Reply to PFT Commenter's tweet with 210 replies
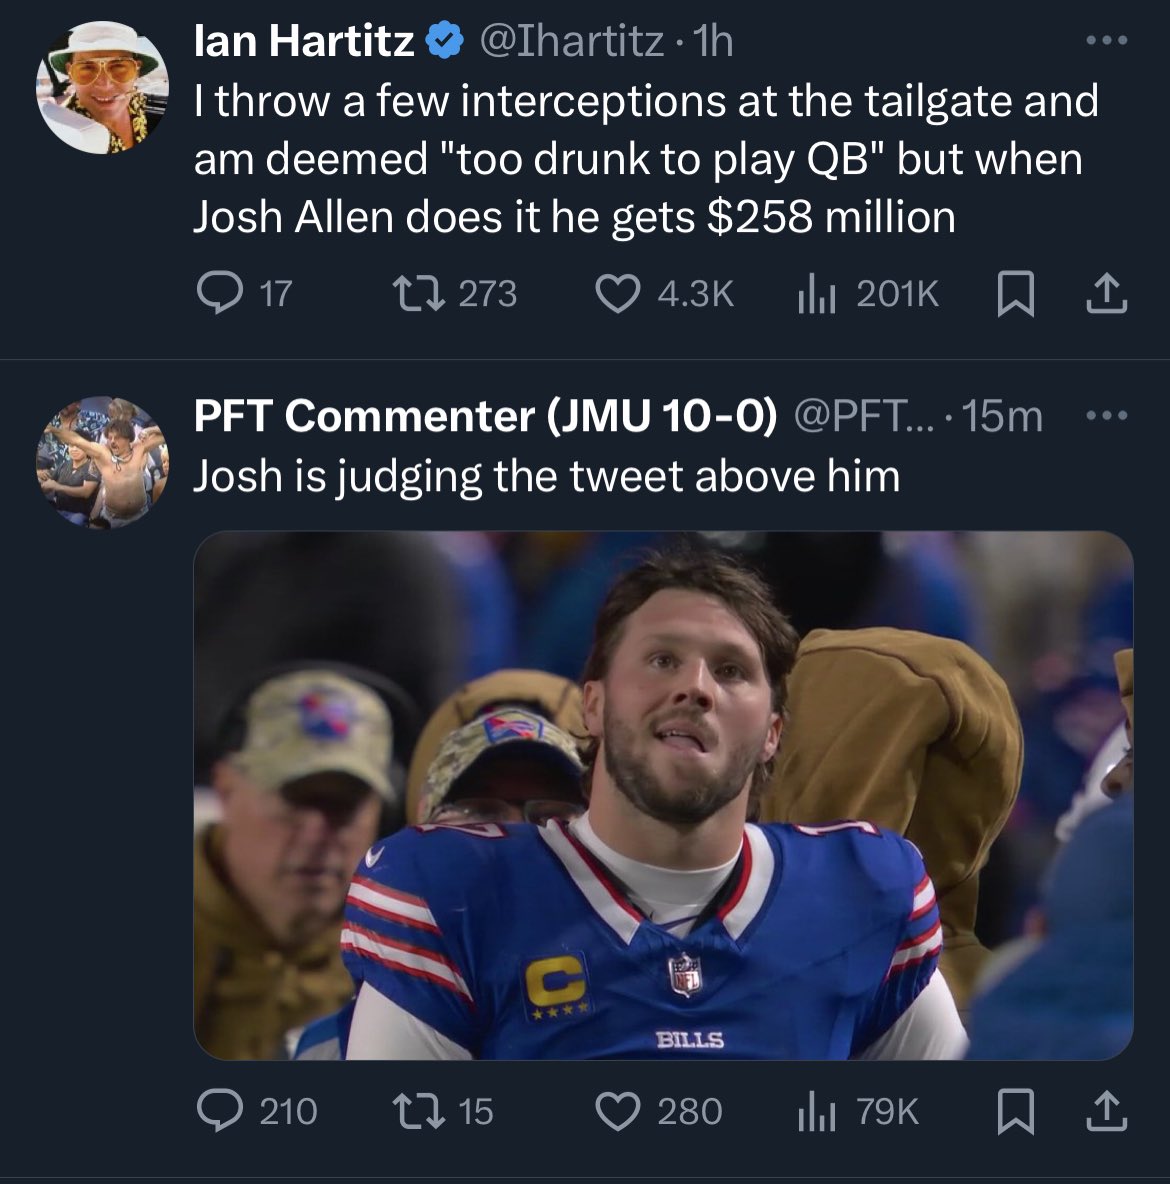 [220, 1111]
